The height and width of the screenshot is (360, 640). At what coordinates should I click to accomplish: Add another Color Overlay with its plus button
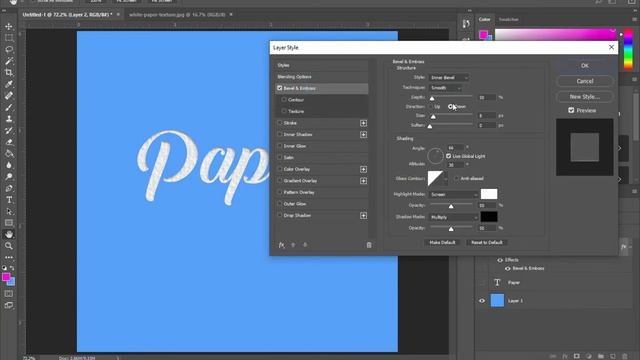point(363,169)
